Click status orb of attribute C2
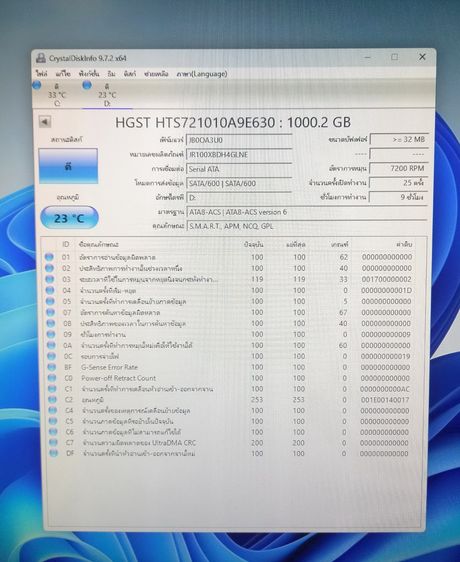460x562 pixels. pyautogui.click(x=53, y=399)
